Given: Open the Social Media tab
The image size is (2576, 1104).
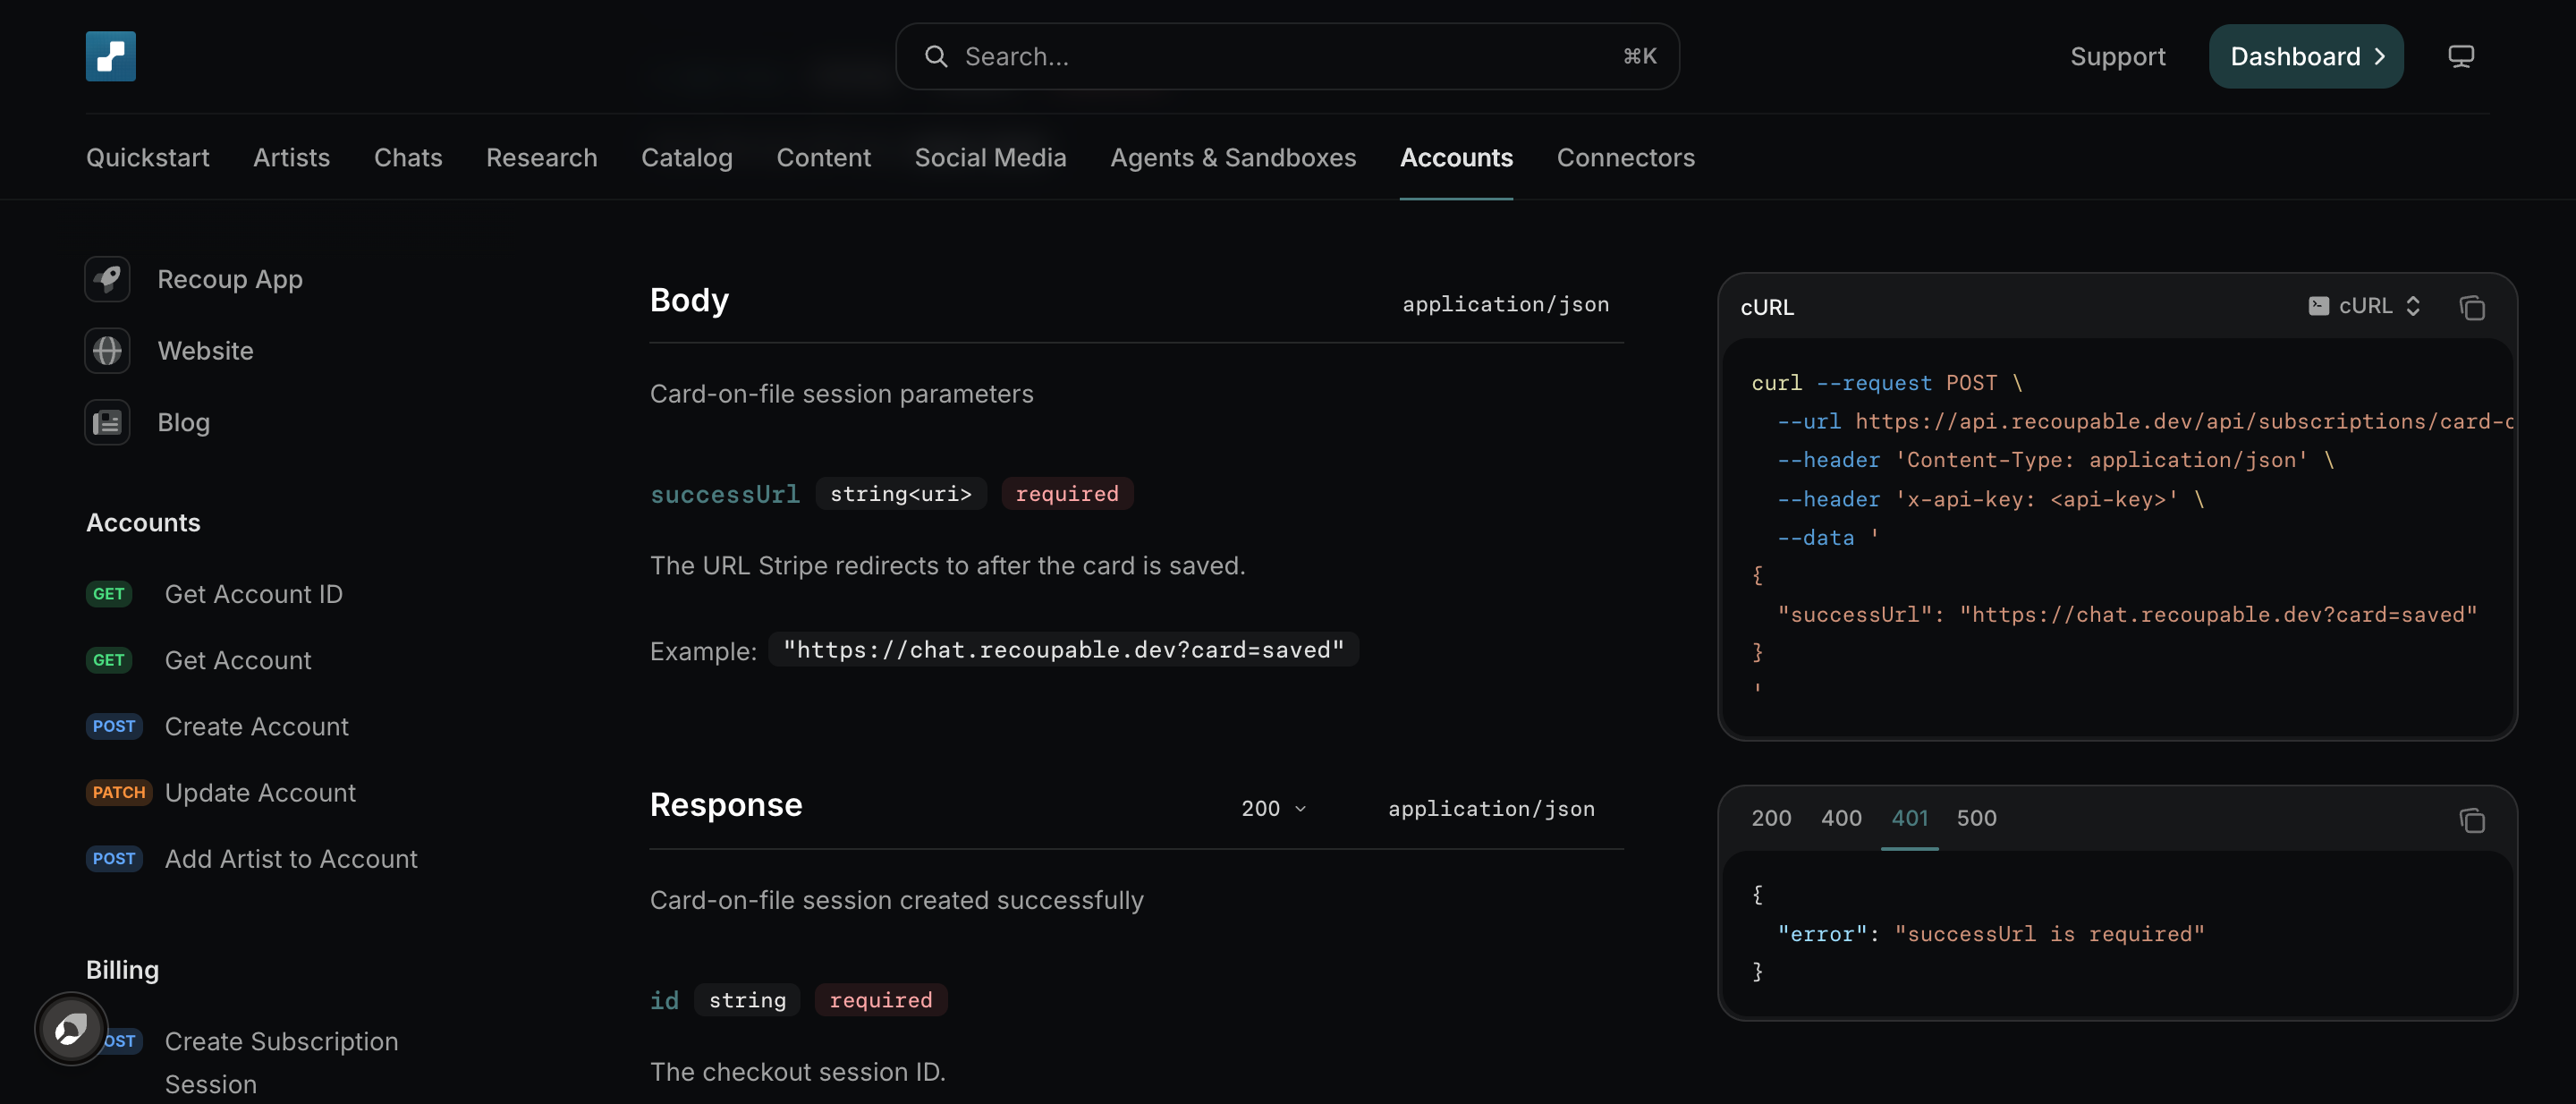Looking at the screenshot, I should tap(990, 157).
